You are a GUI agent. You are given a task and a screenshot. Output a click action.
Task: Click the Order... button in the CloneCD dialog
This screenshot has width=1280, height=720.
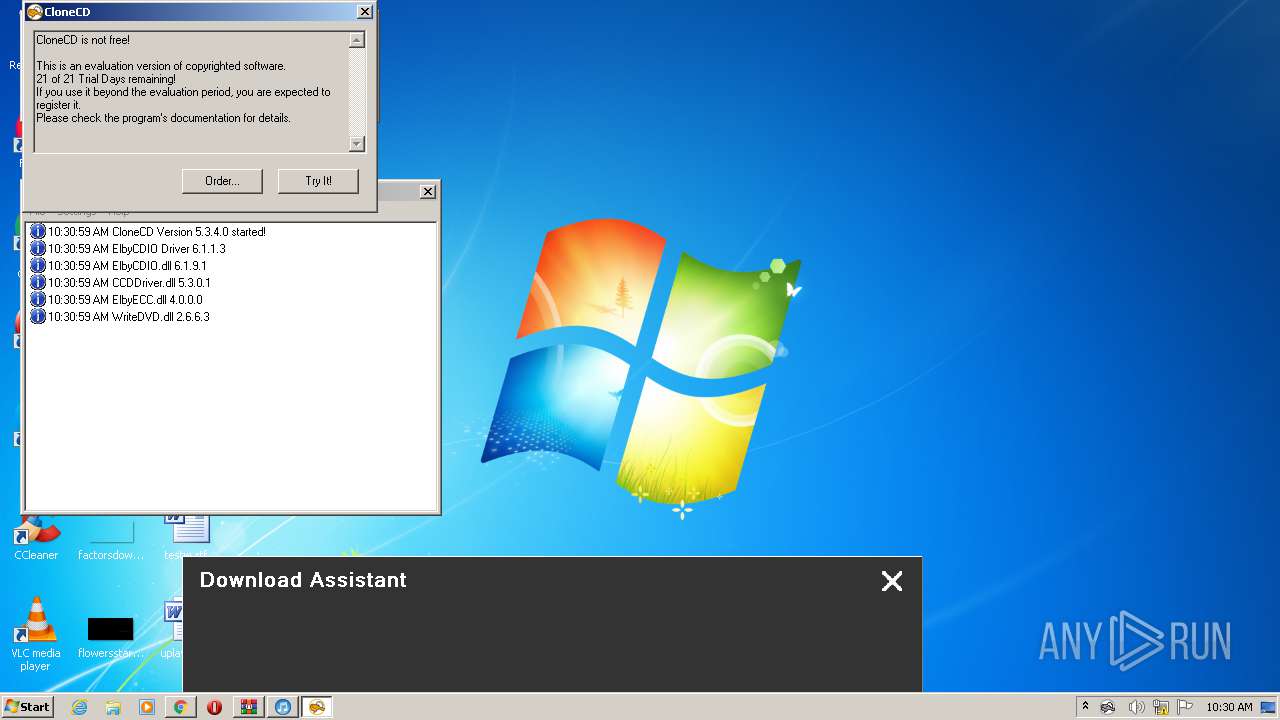coord(222,181)
